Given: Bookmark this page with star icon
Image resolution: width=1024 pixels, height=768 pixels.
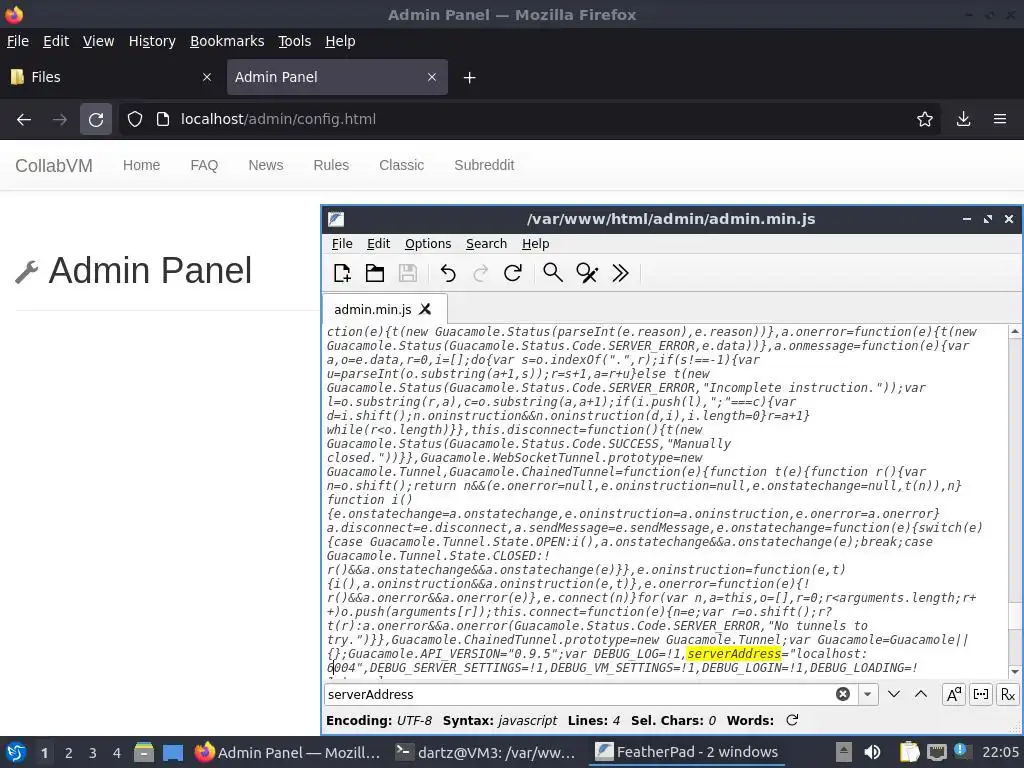Looking at the screenshot, I should [924, 119].
